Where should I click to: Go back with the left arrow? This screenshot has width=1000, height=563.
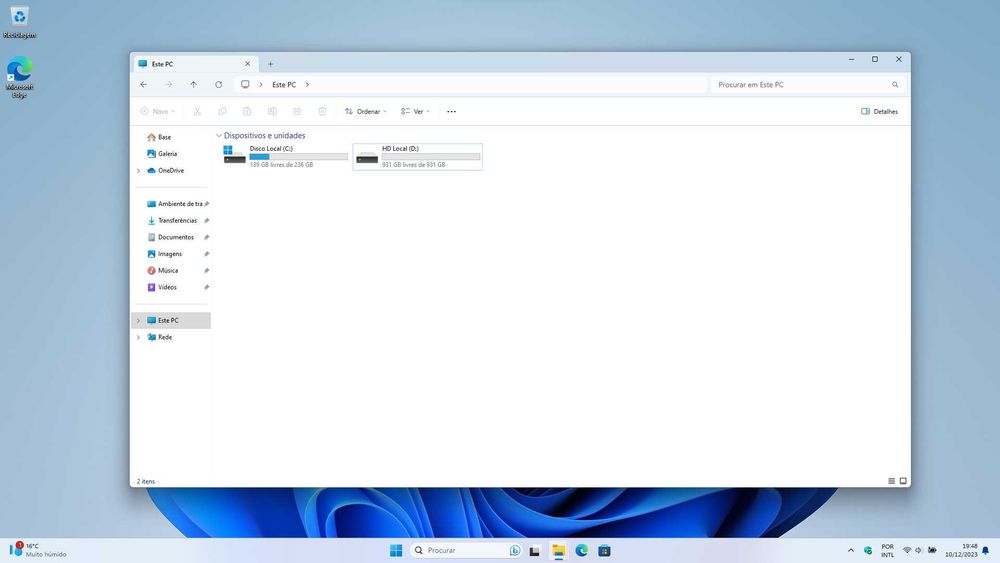pos(143,84)
